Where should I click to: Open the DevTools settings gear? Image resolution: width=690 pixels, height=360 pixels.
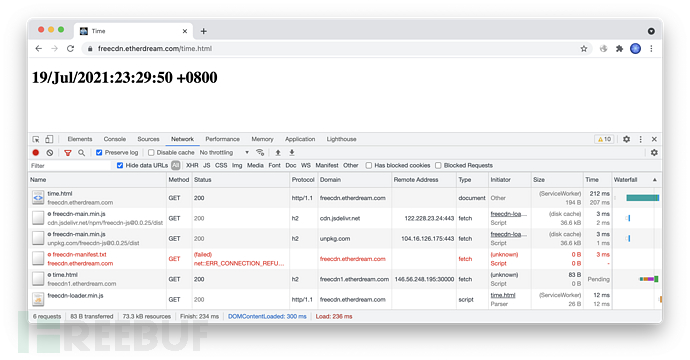[626, 139]
